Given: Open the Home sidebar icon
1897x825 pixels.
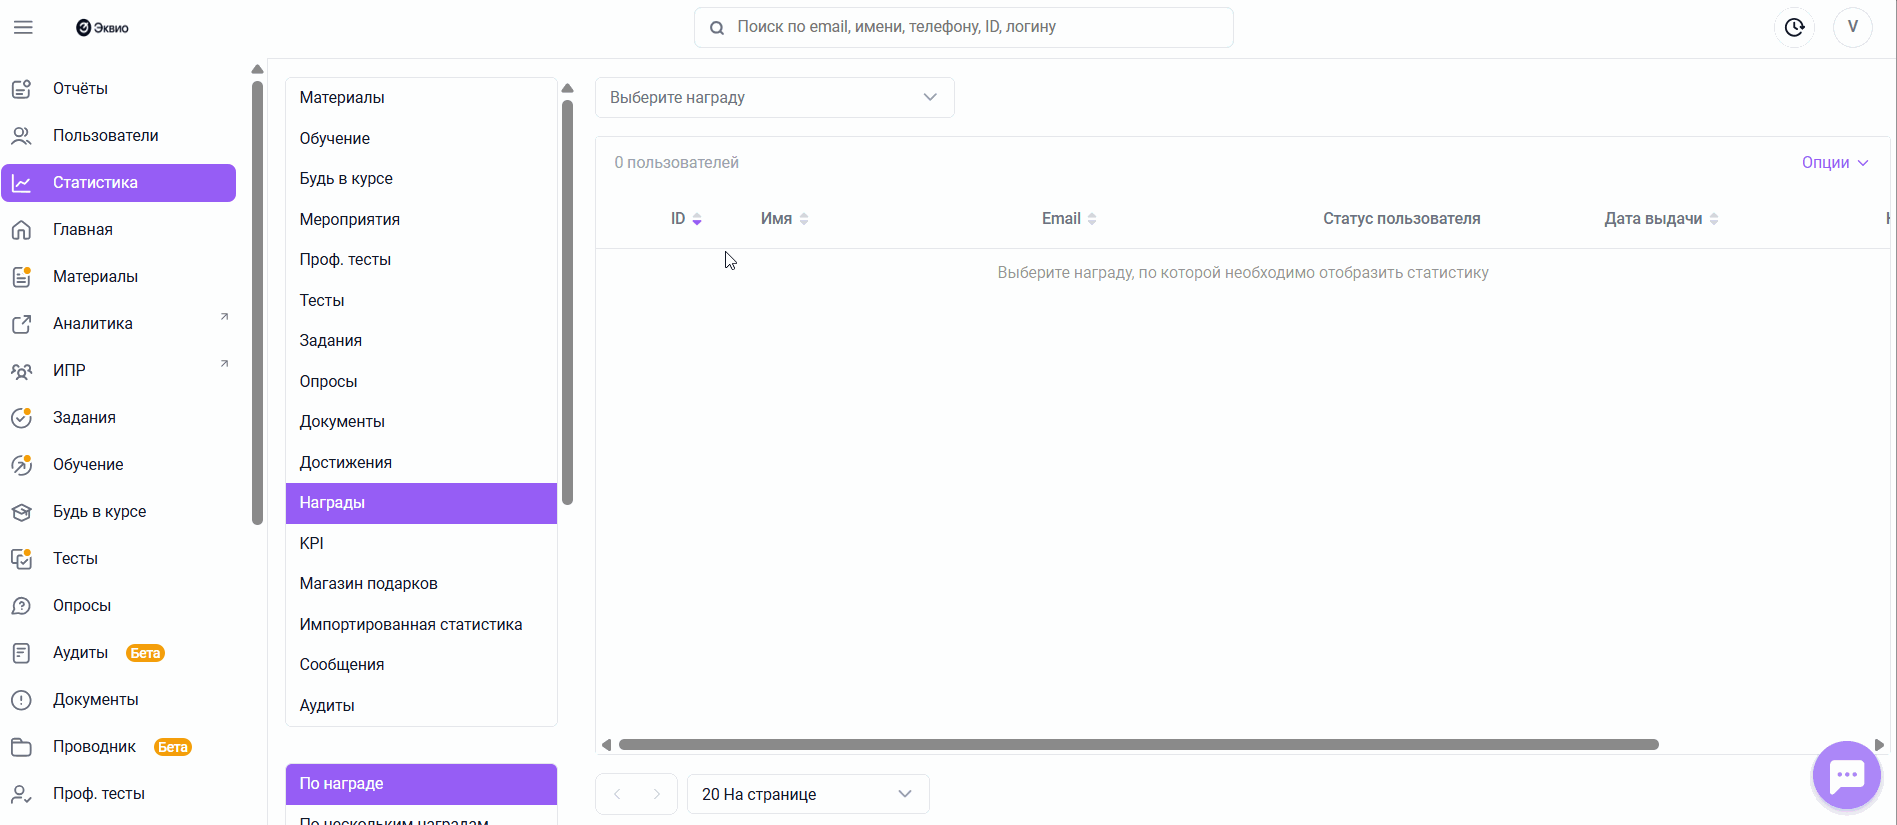Looking at the screenshot, I should point(21,230).
